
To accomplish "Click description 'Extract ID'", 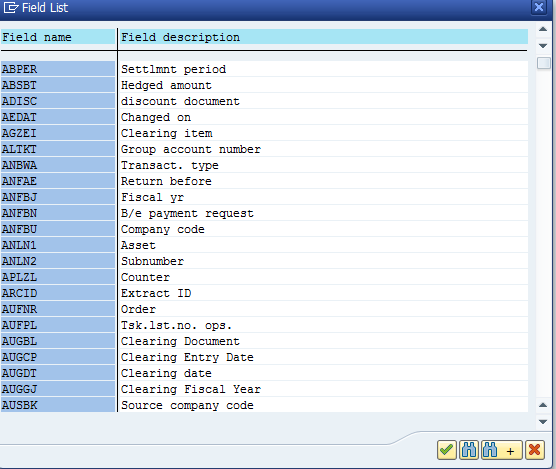I will point(156,293).
